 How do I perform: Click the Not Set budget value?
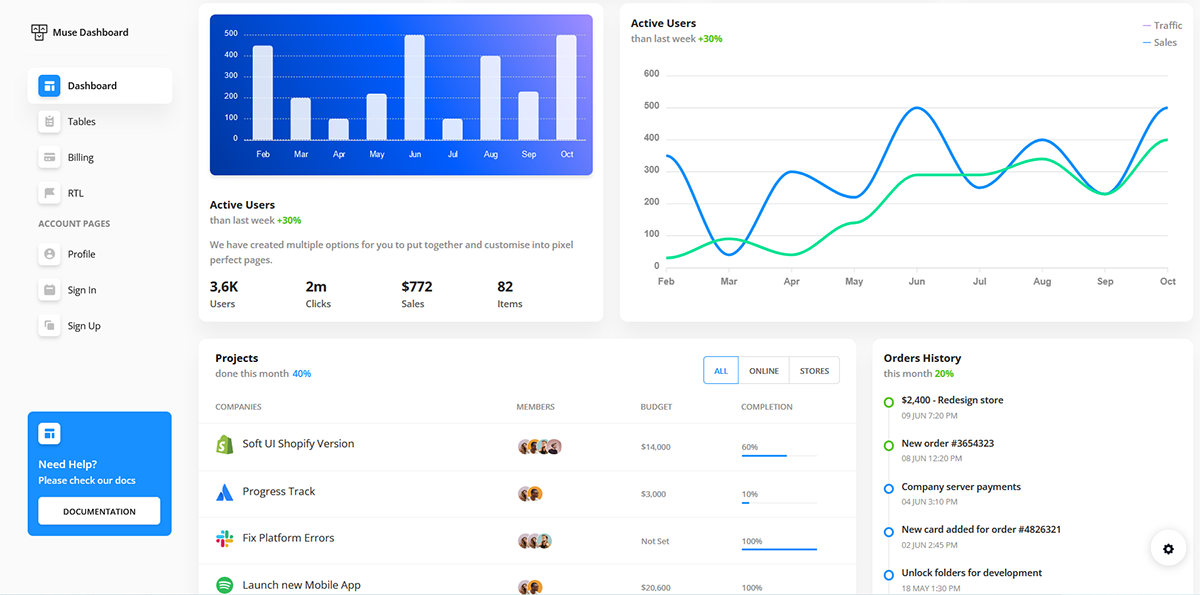tap(655, 541)
